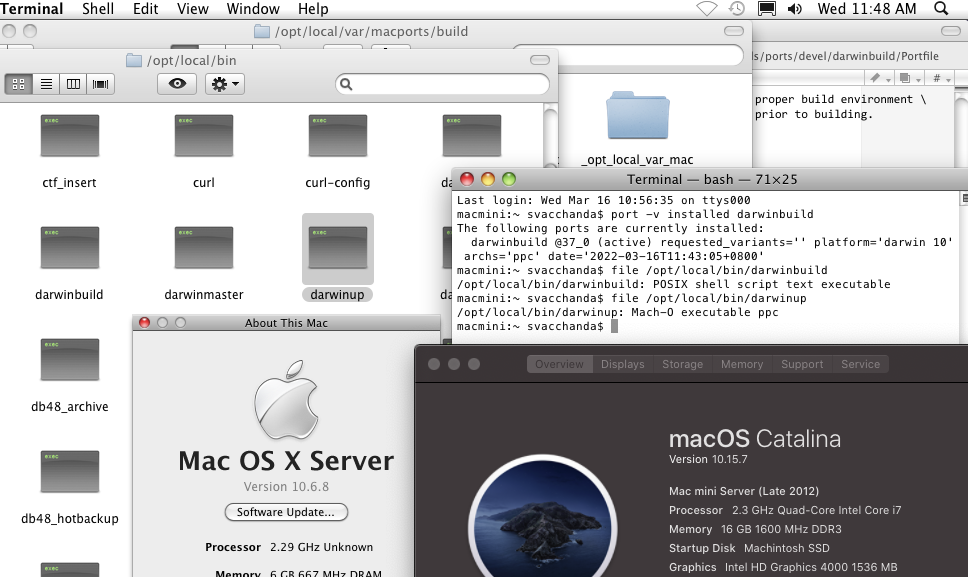This screenshot has height=577, width=968.
Task: Click Version 10.6.8 text in About This Mac
Action: point(286,486)
